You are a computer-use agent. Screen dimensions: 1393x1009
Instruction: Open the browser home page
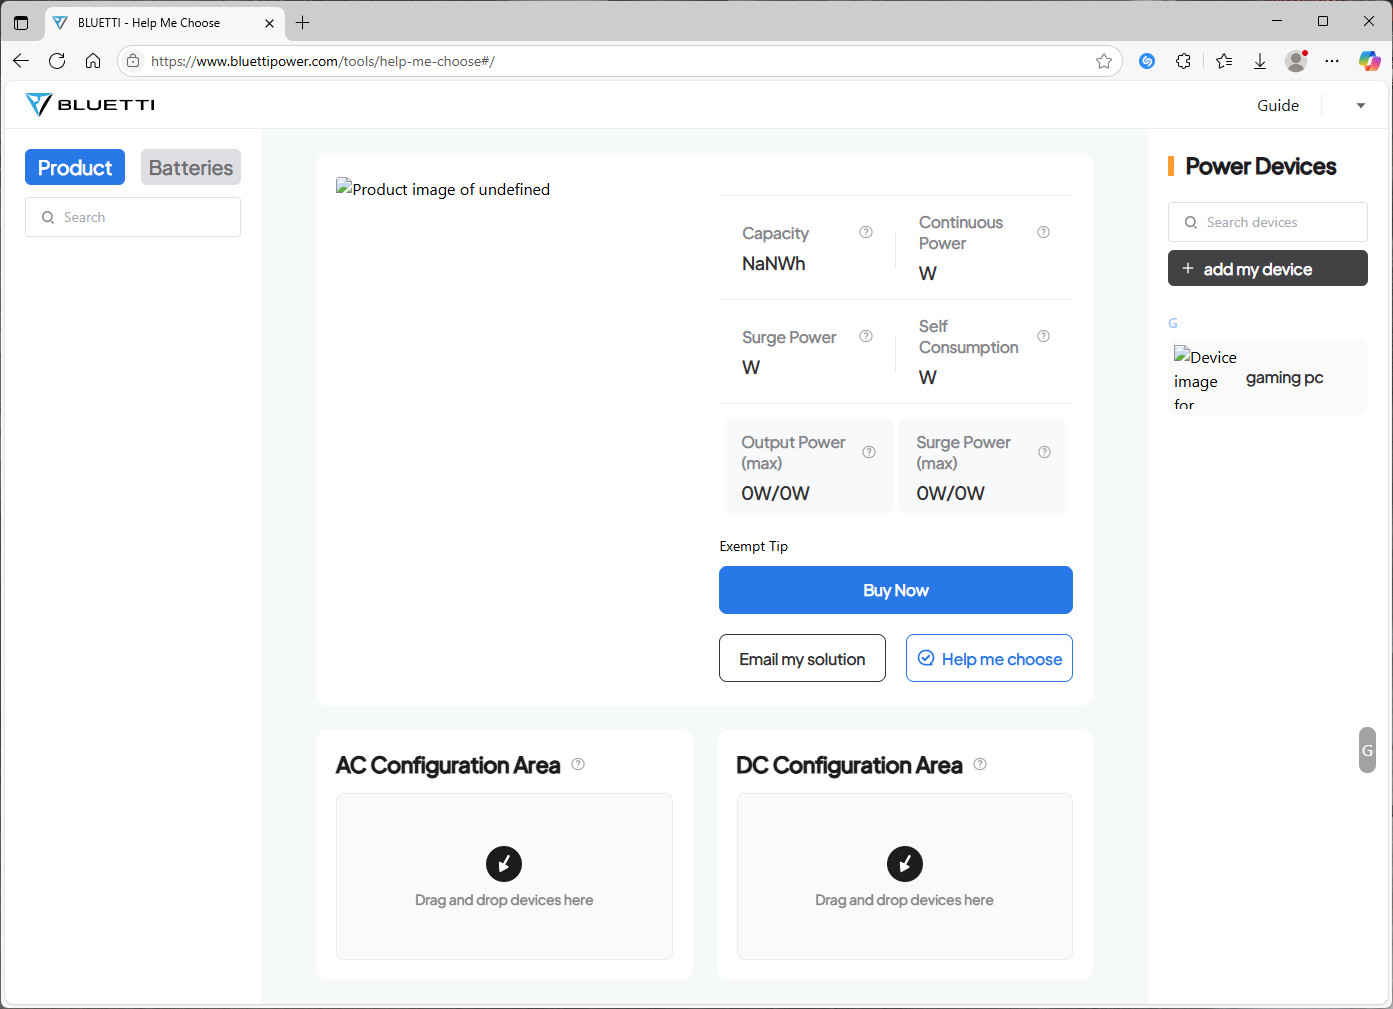tap(93, 61)
